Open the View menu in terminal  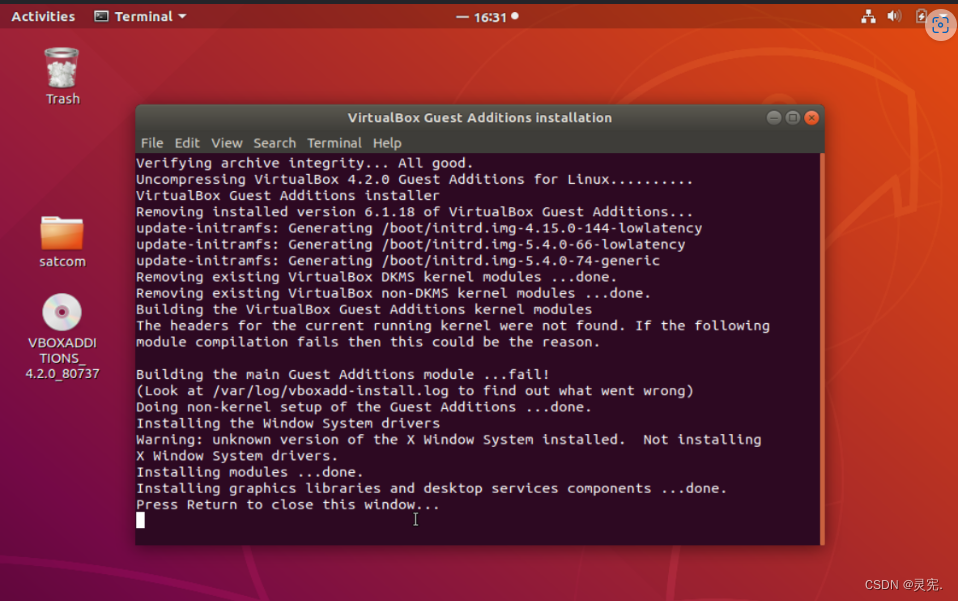pyautogui.click(x=227, y=143)
